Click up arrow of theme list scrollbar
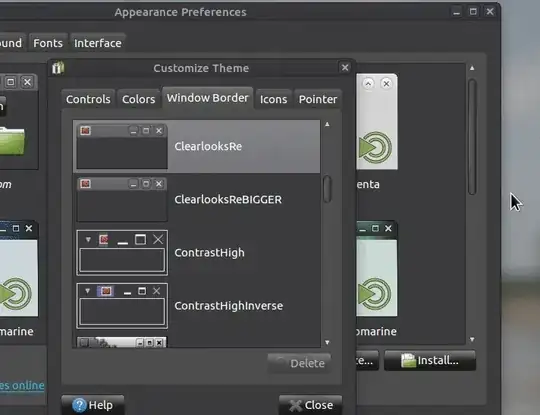 point(472,68)
